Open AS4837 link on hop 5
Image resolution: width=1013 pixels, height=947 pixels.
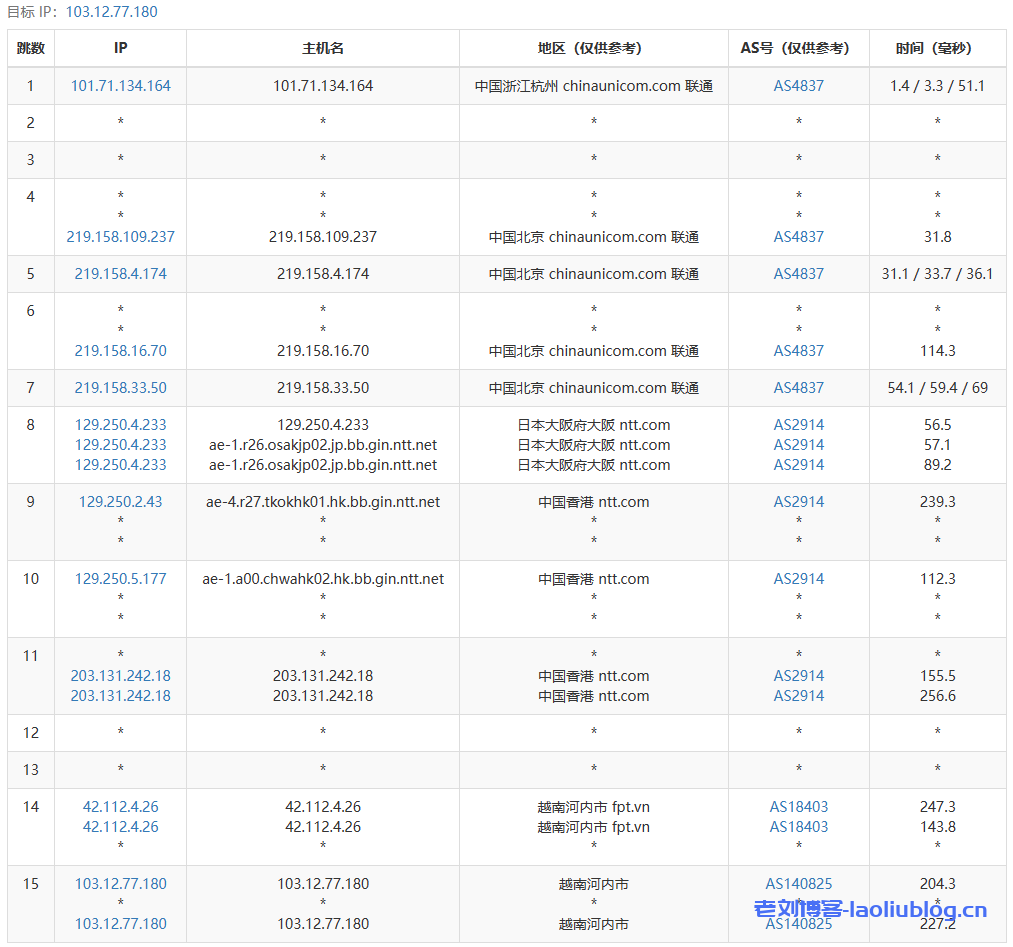click(797, 273)
